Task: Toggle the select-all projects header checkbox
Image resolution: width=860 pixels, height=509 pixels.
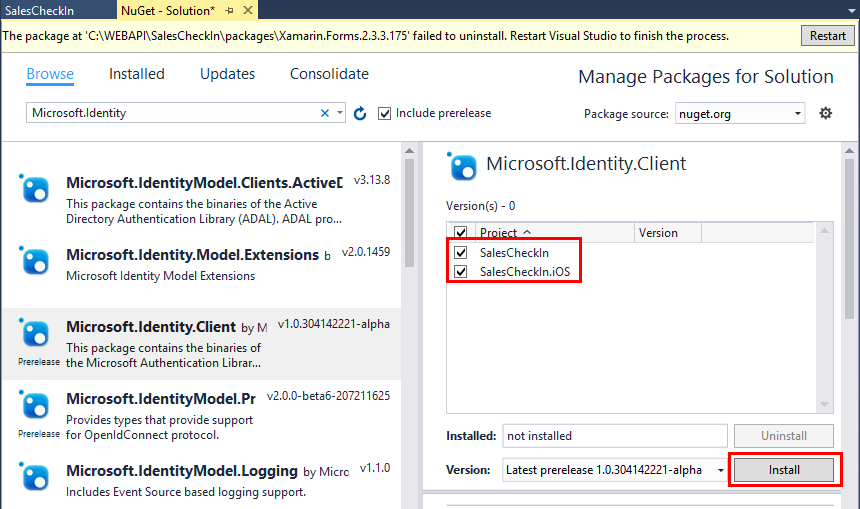Action: pos(461,233)
